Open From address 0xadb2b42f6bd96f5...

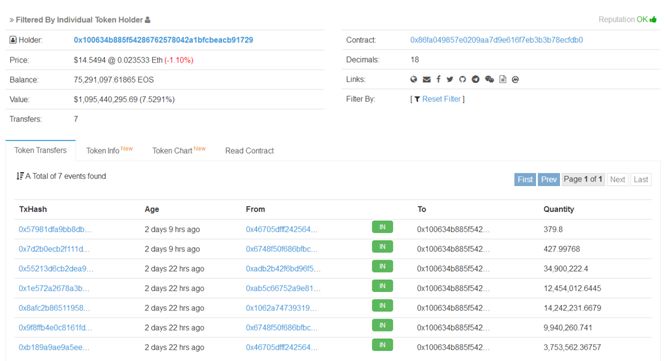pos(283,269)
